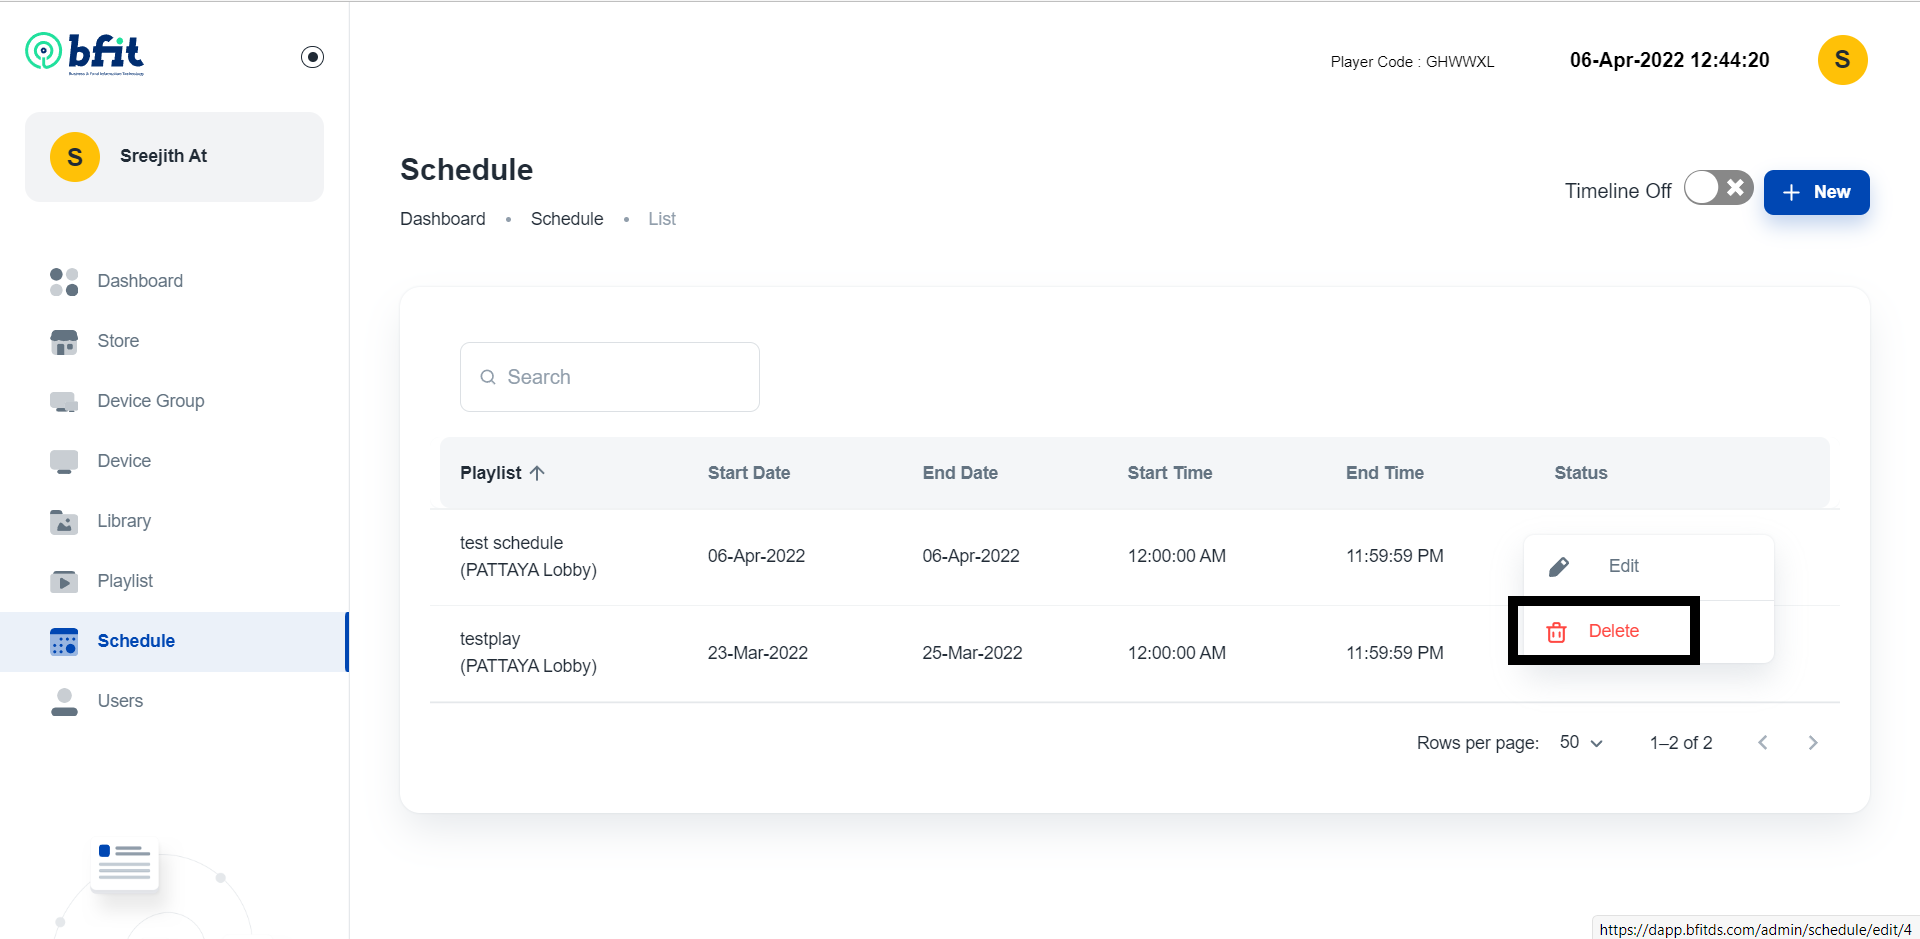The width and height of the screenshot is (1920, 939).
Task: Select the testplay (PATTAYA Lobby) cell
Action: coord(528,653)
